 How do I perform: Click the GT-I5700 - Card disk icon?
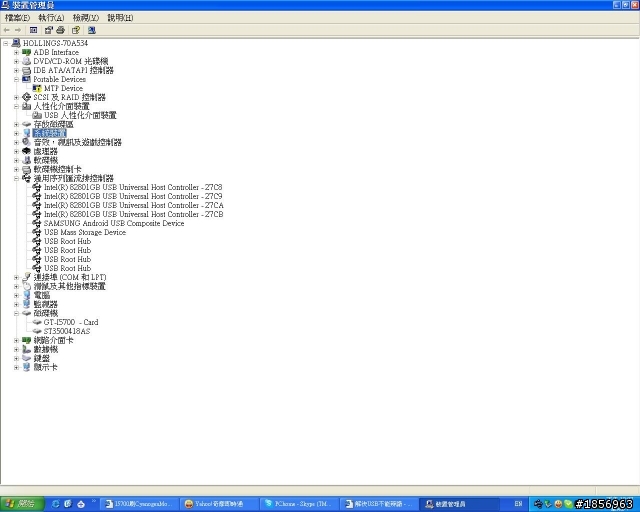pyautogui.click(x=37, y=323)
